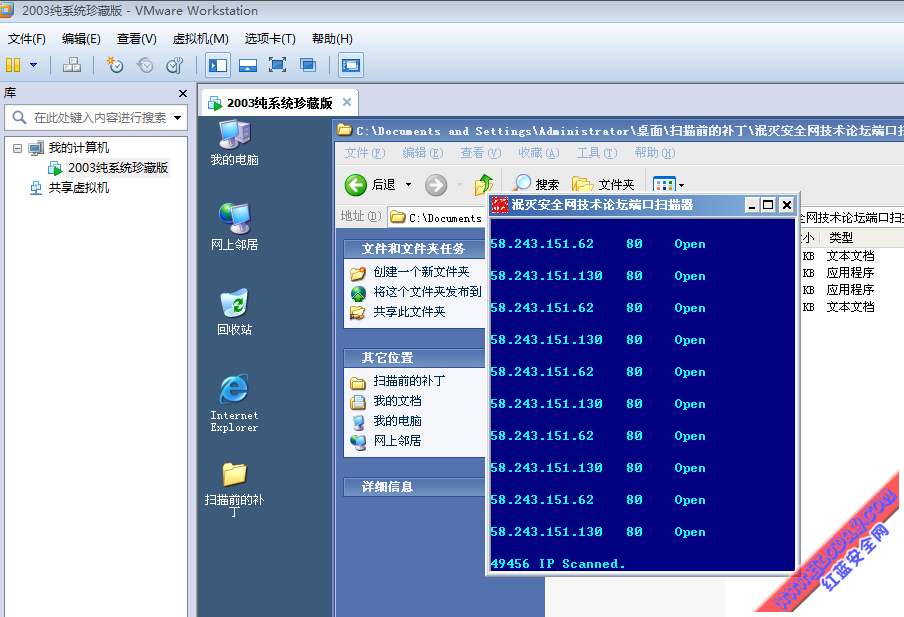Open VMware 查看(V) menu

tap(137, 39)
